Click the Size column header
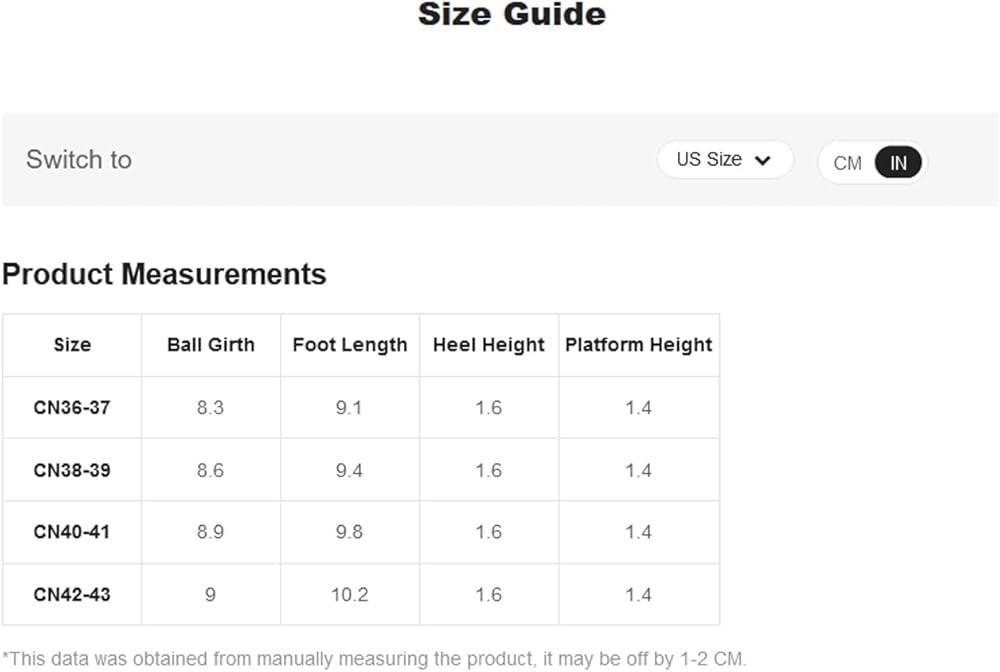The image size is (1000, 672). click(72, 345)
